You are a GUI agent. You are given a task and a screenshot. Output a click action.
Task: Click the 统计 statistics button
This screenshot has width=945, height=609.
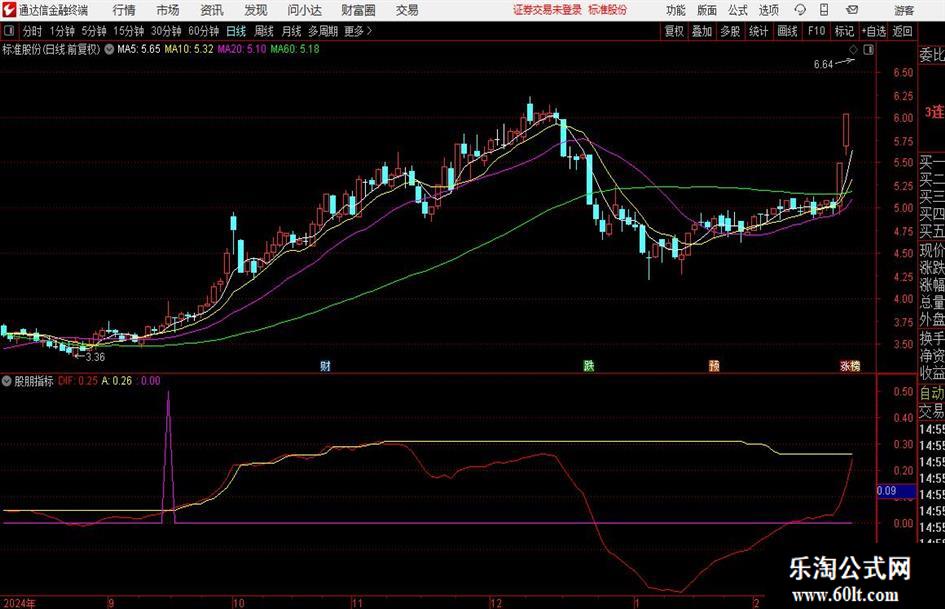click(758, 31)
